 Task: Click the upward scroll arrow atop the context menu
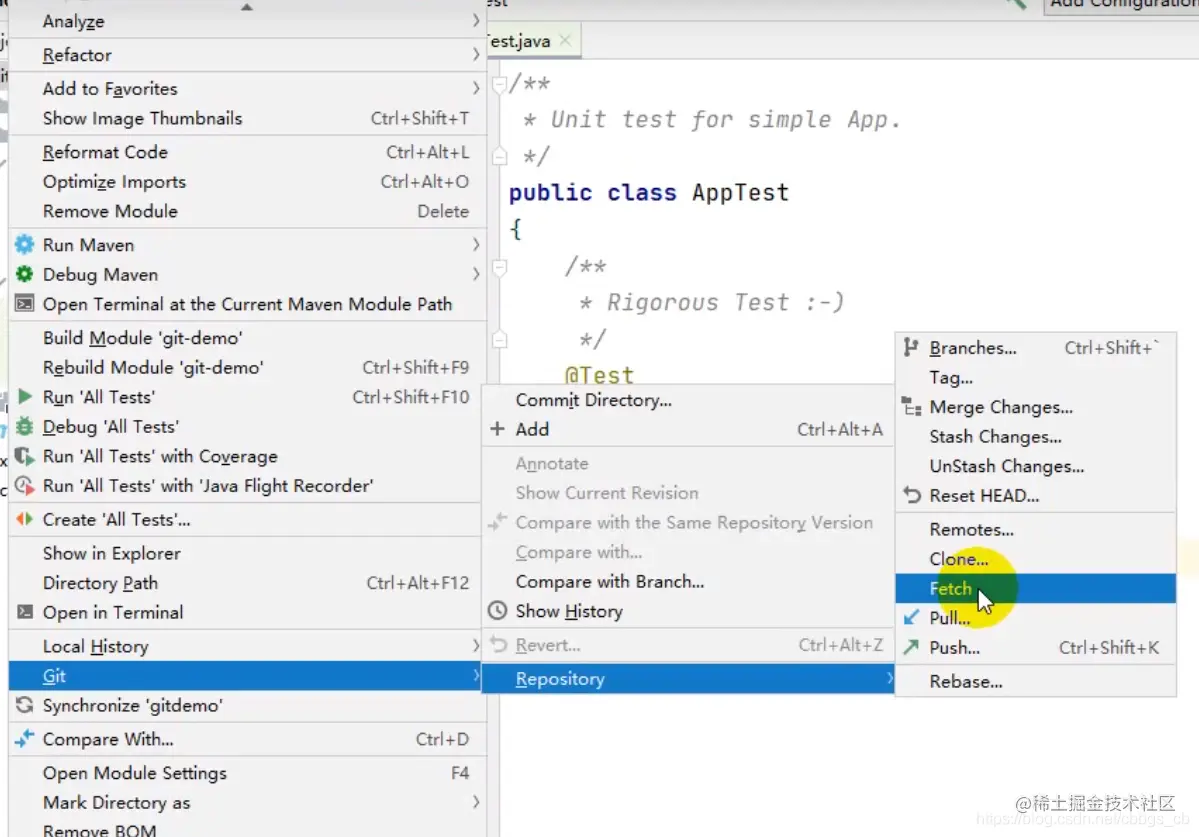pos(246,7)
